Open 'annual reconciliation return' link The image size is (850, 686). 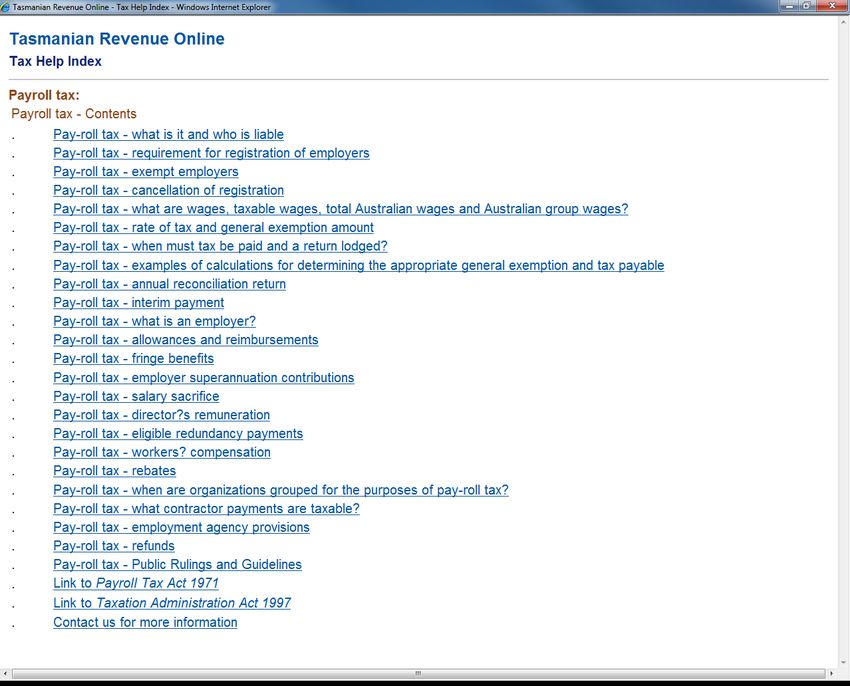click(x=169, y=284)
